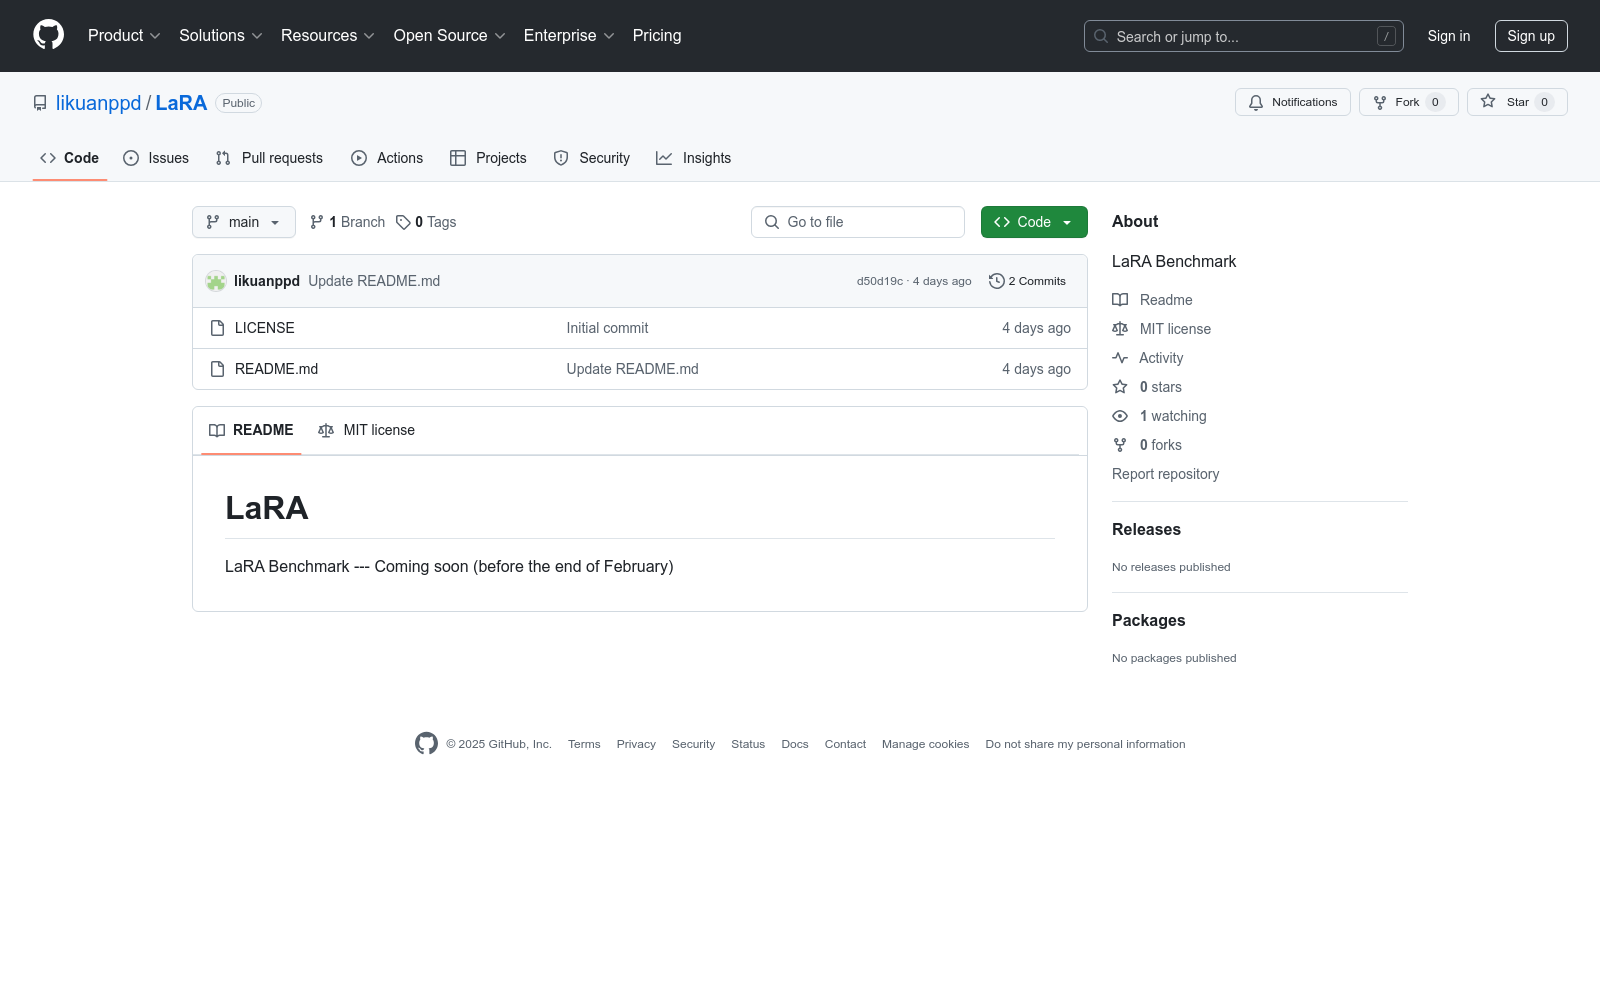This screenshot has width=1600, height=1000.
Task: Open the Insights tab
Action: (x=694, y=158)
